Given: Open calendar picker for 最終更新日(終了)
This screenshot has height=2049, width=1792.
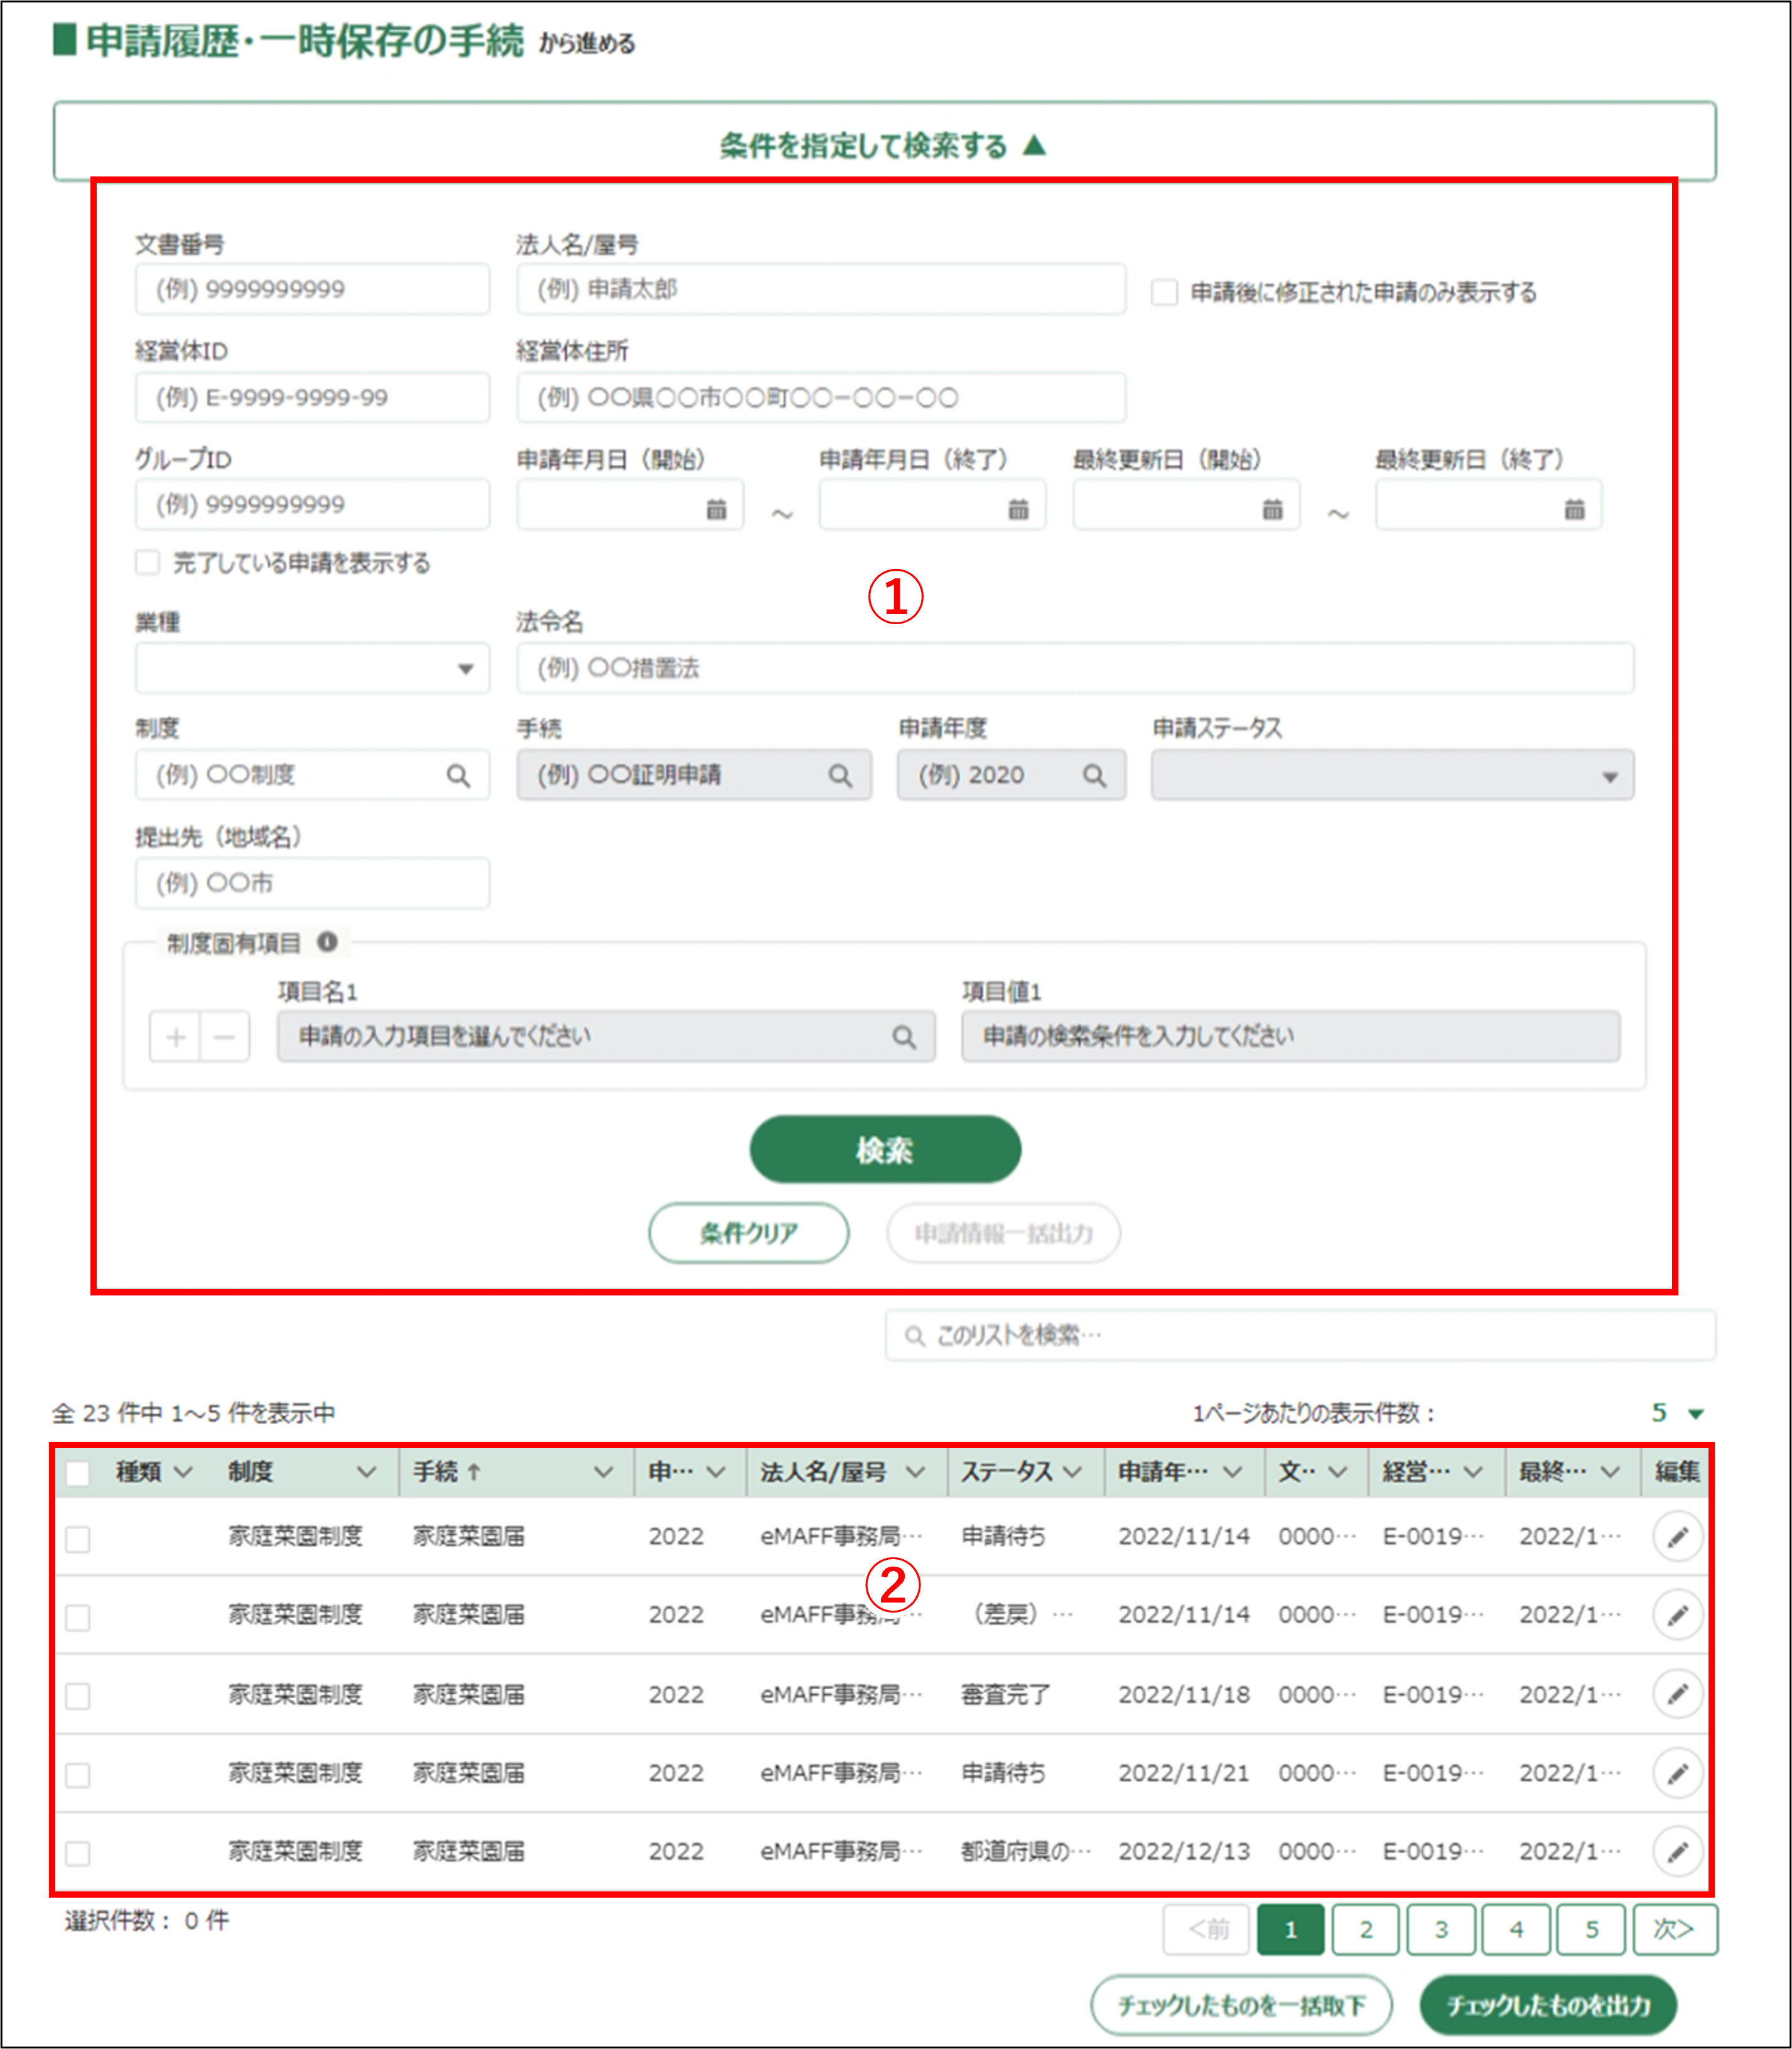Looking at the screenshot, I should tap(1574, 509).
